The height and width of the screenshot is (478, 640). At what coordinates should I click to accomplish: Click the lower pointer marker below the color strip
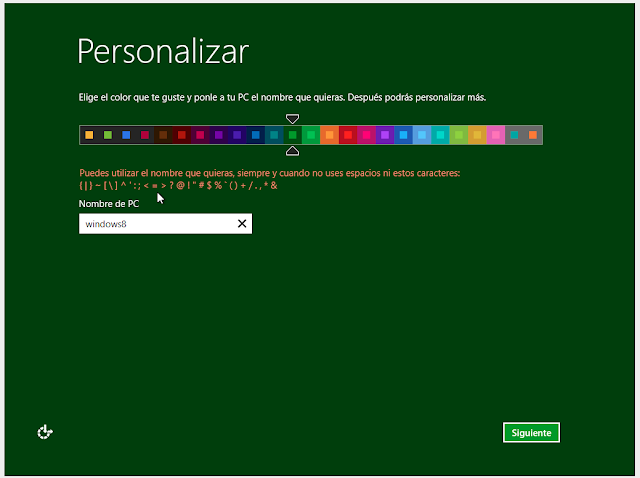[292, 151]
